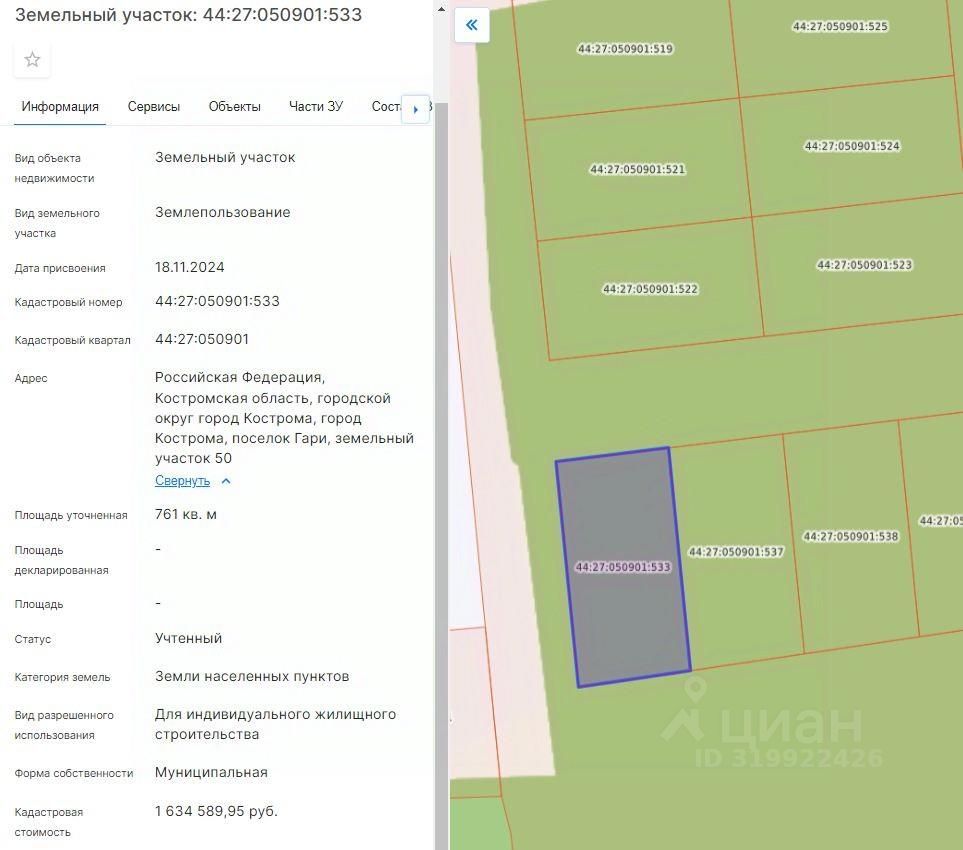Switch to the Сервисы tab
Screen dimensions: 963x850
tap(154, 107)
